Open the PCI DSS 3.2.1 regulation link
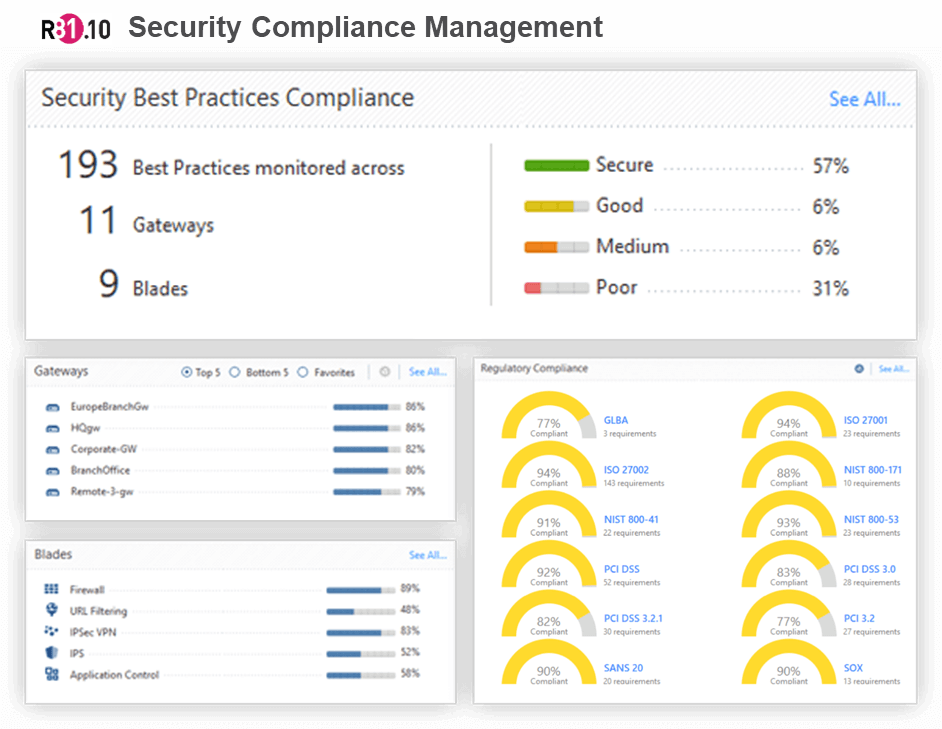 (633, 618)
